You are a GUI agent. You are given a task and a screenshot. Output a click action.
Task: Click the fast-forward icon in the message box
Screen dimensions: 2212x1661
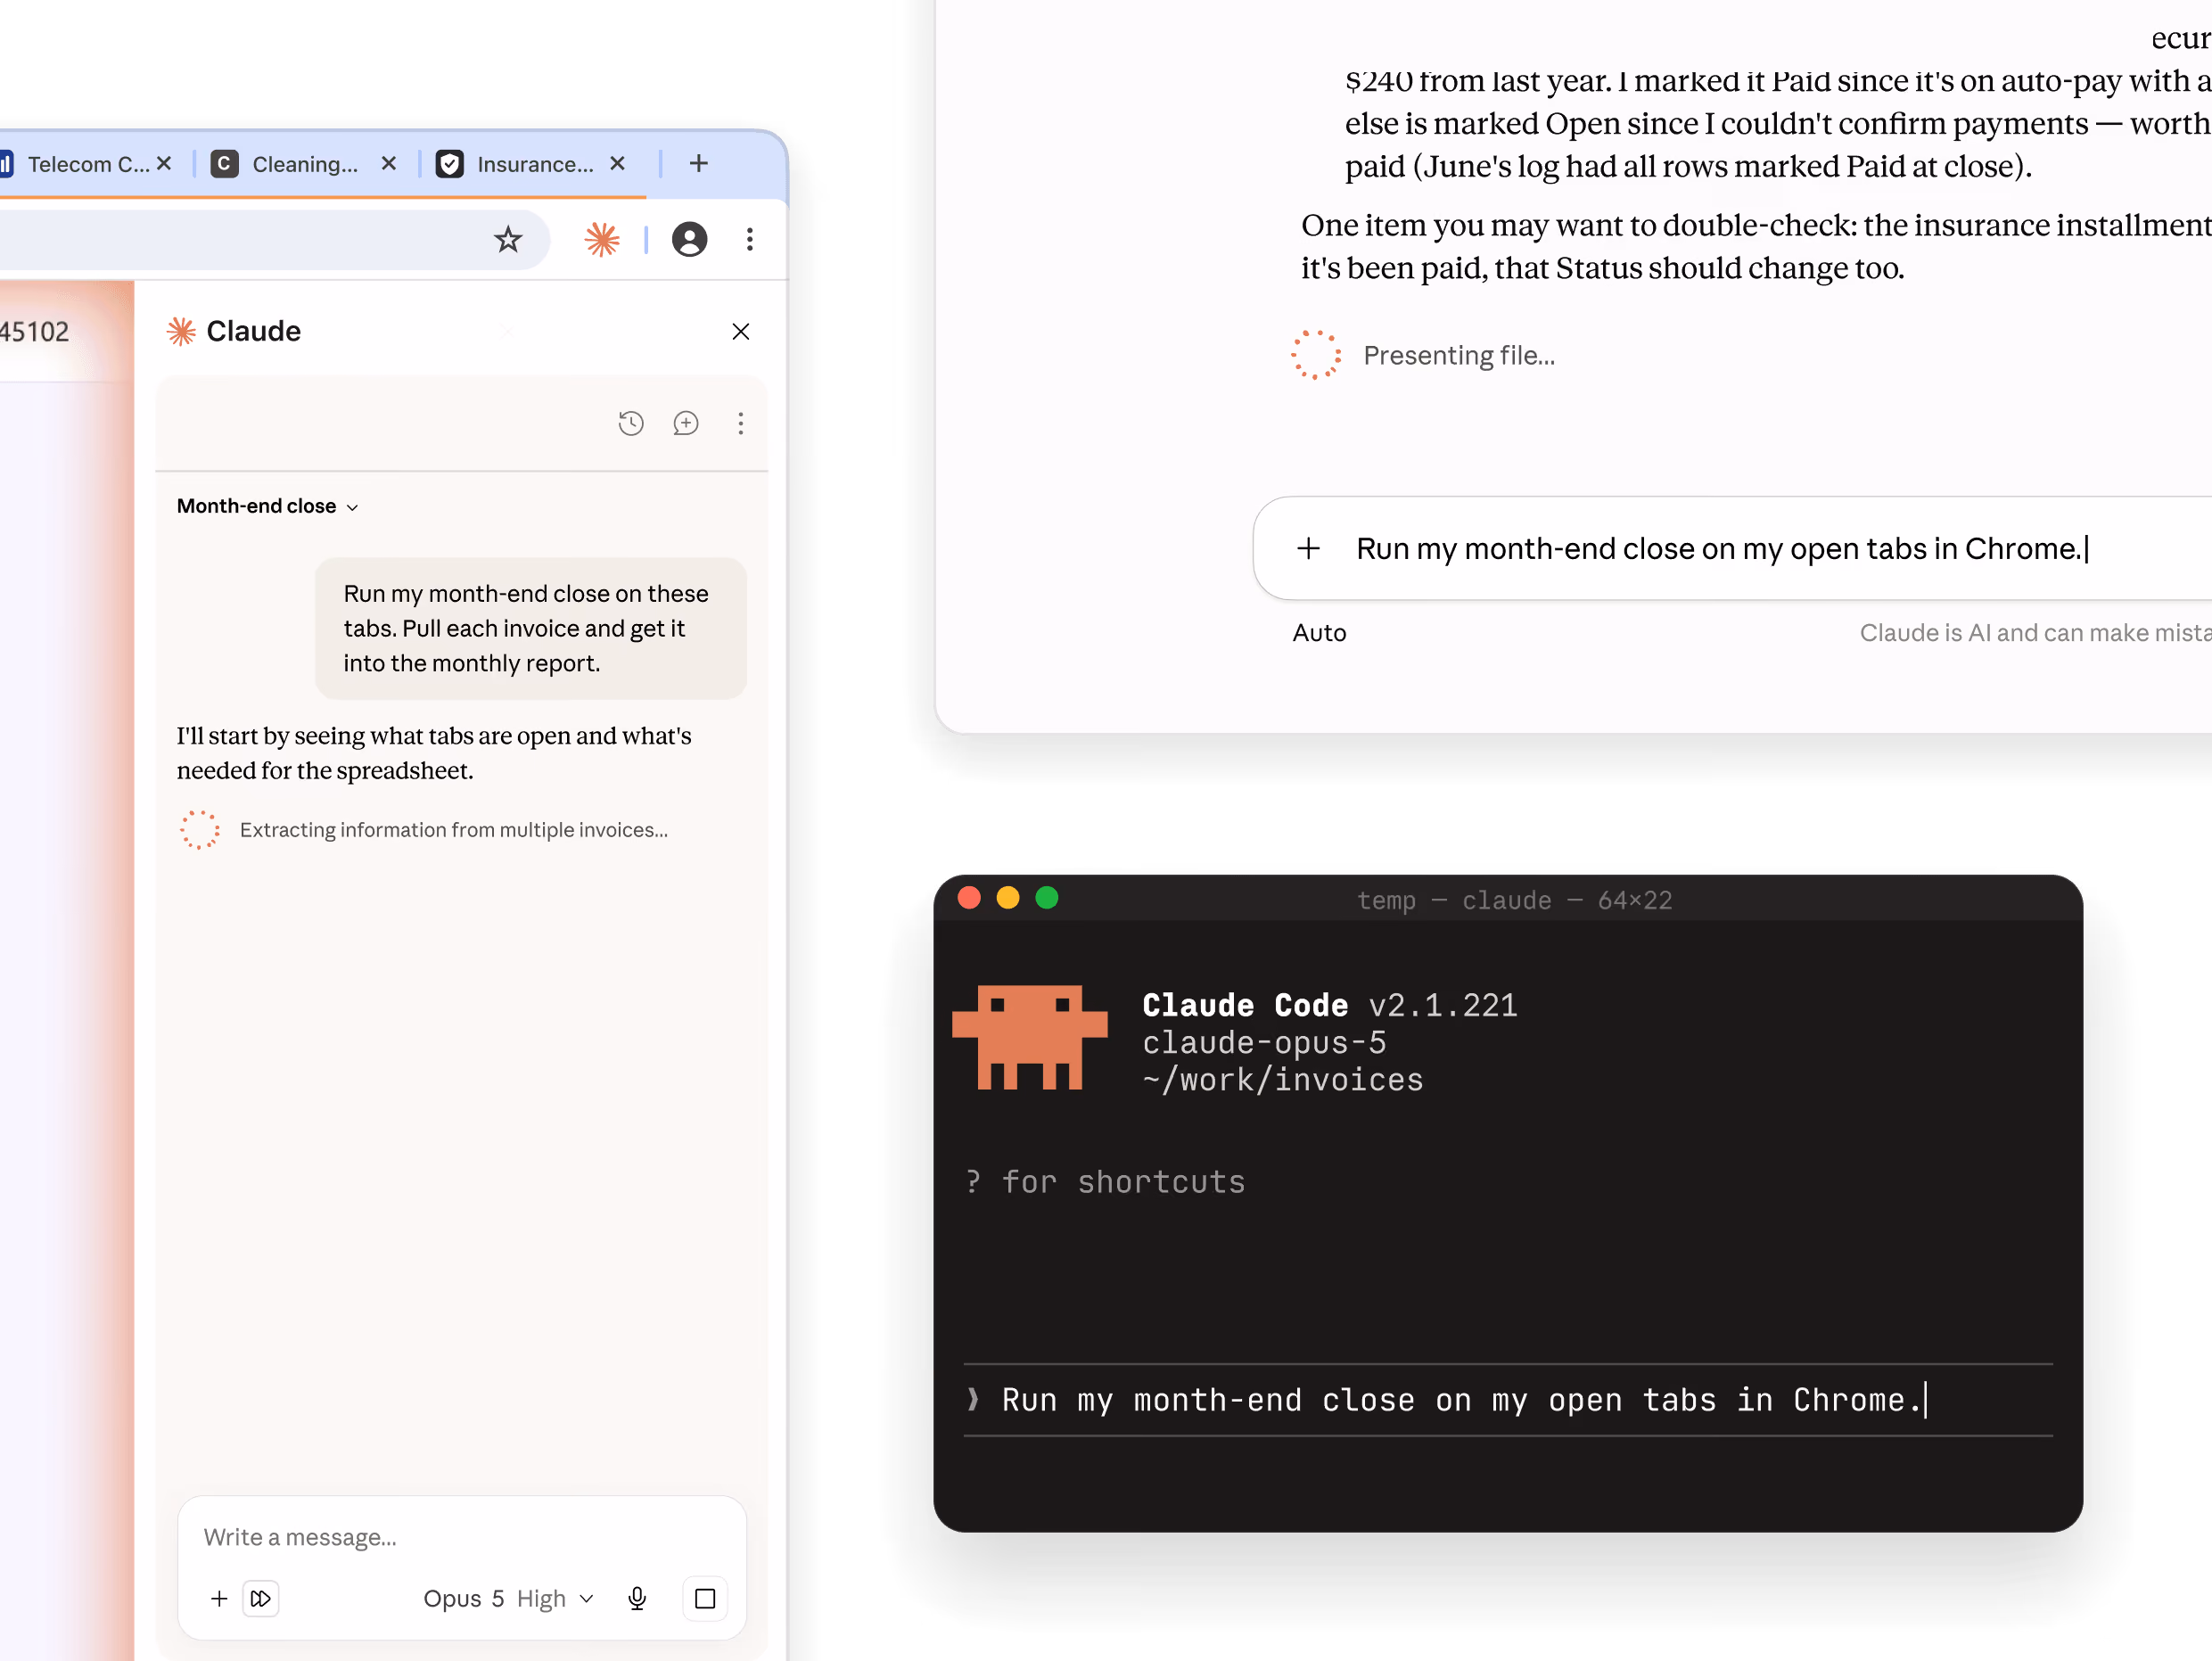coord(261,1599)
